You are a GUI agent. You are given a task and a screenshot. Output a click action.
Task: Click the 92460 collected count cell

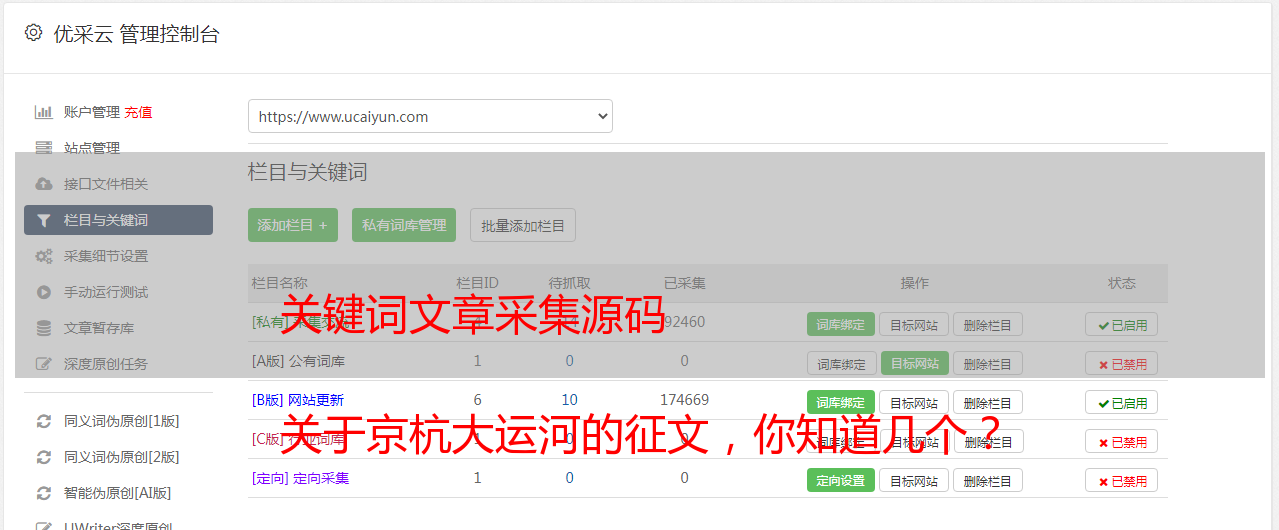684,322
